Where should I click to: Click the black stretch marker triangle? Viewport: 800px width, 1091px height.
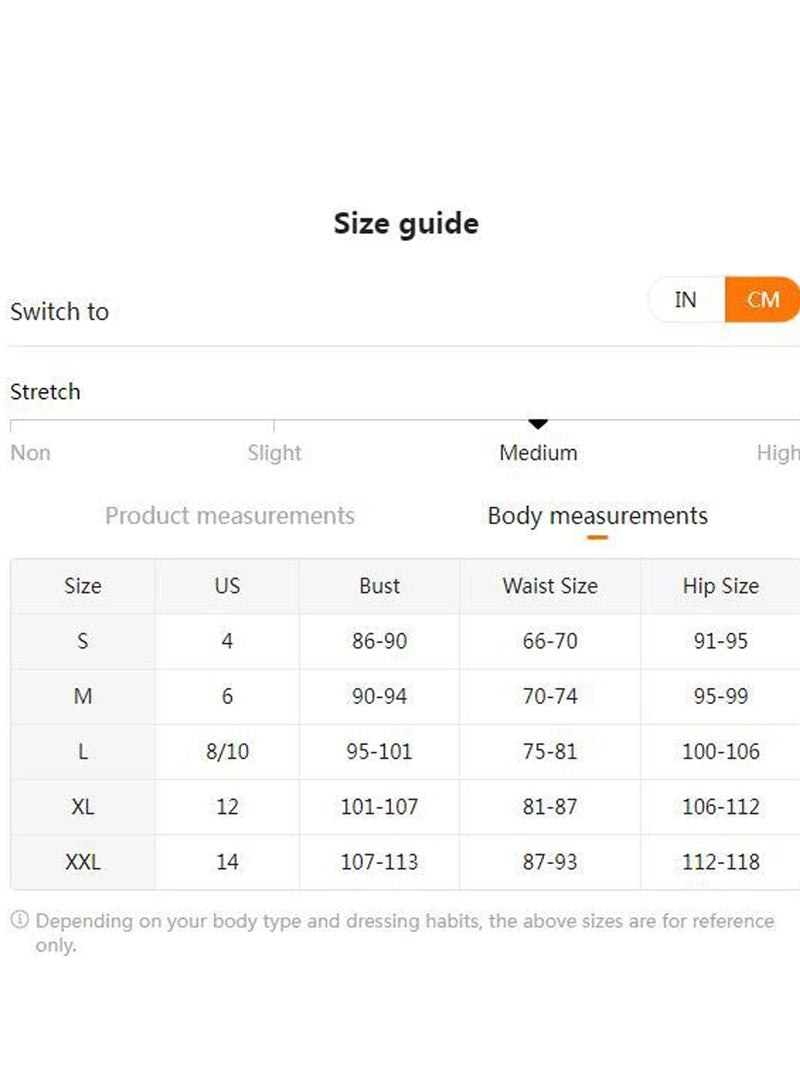pos(538,425)
